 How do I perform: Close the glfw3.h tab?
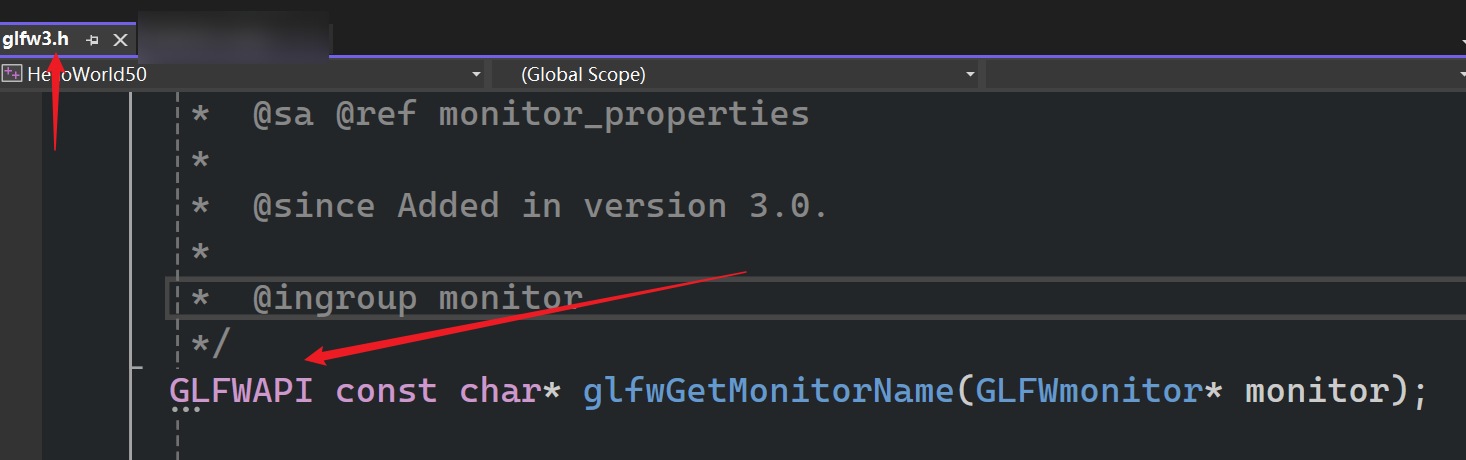tap(120, 40)
